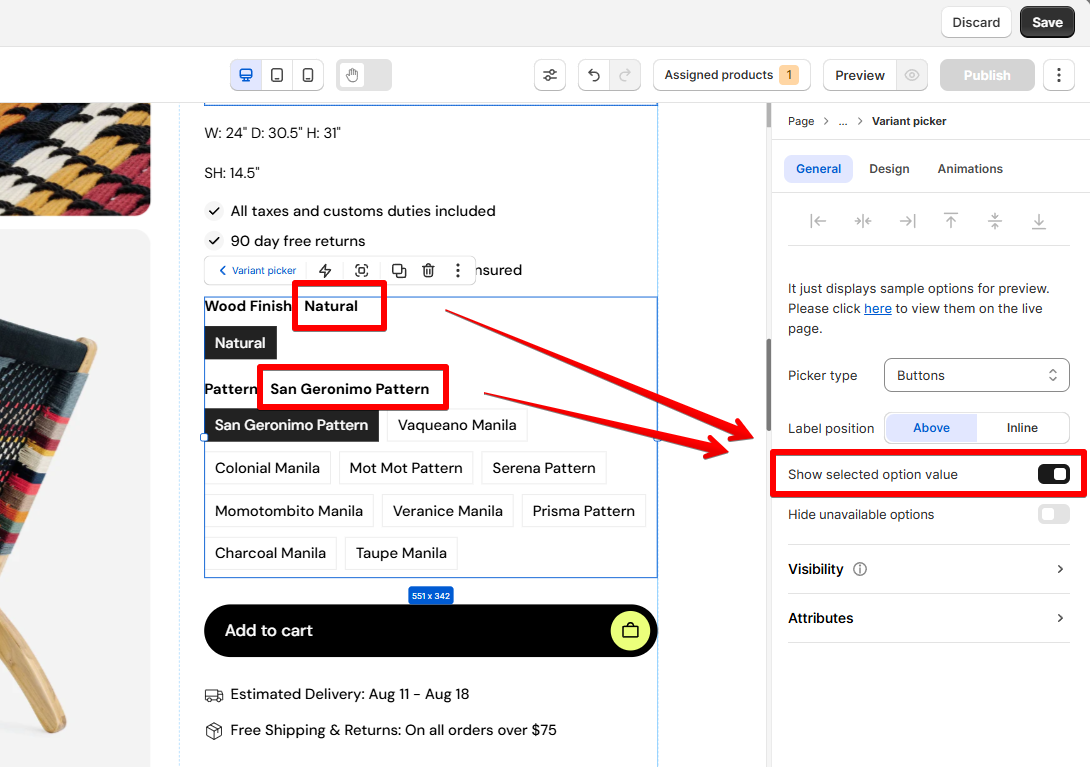Click the lightning bolt icon in element toolbar
The height and width of the screenshot is (767, 1092).
(325, 270)
